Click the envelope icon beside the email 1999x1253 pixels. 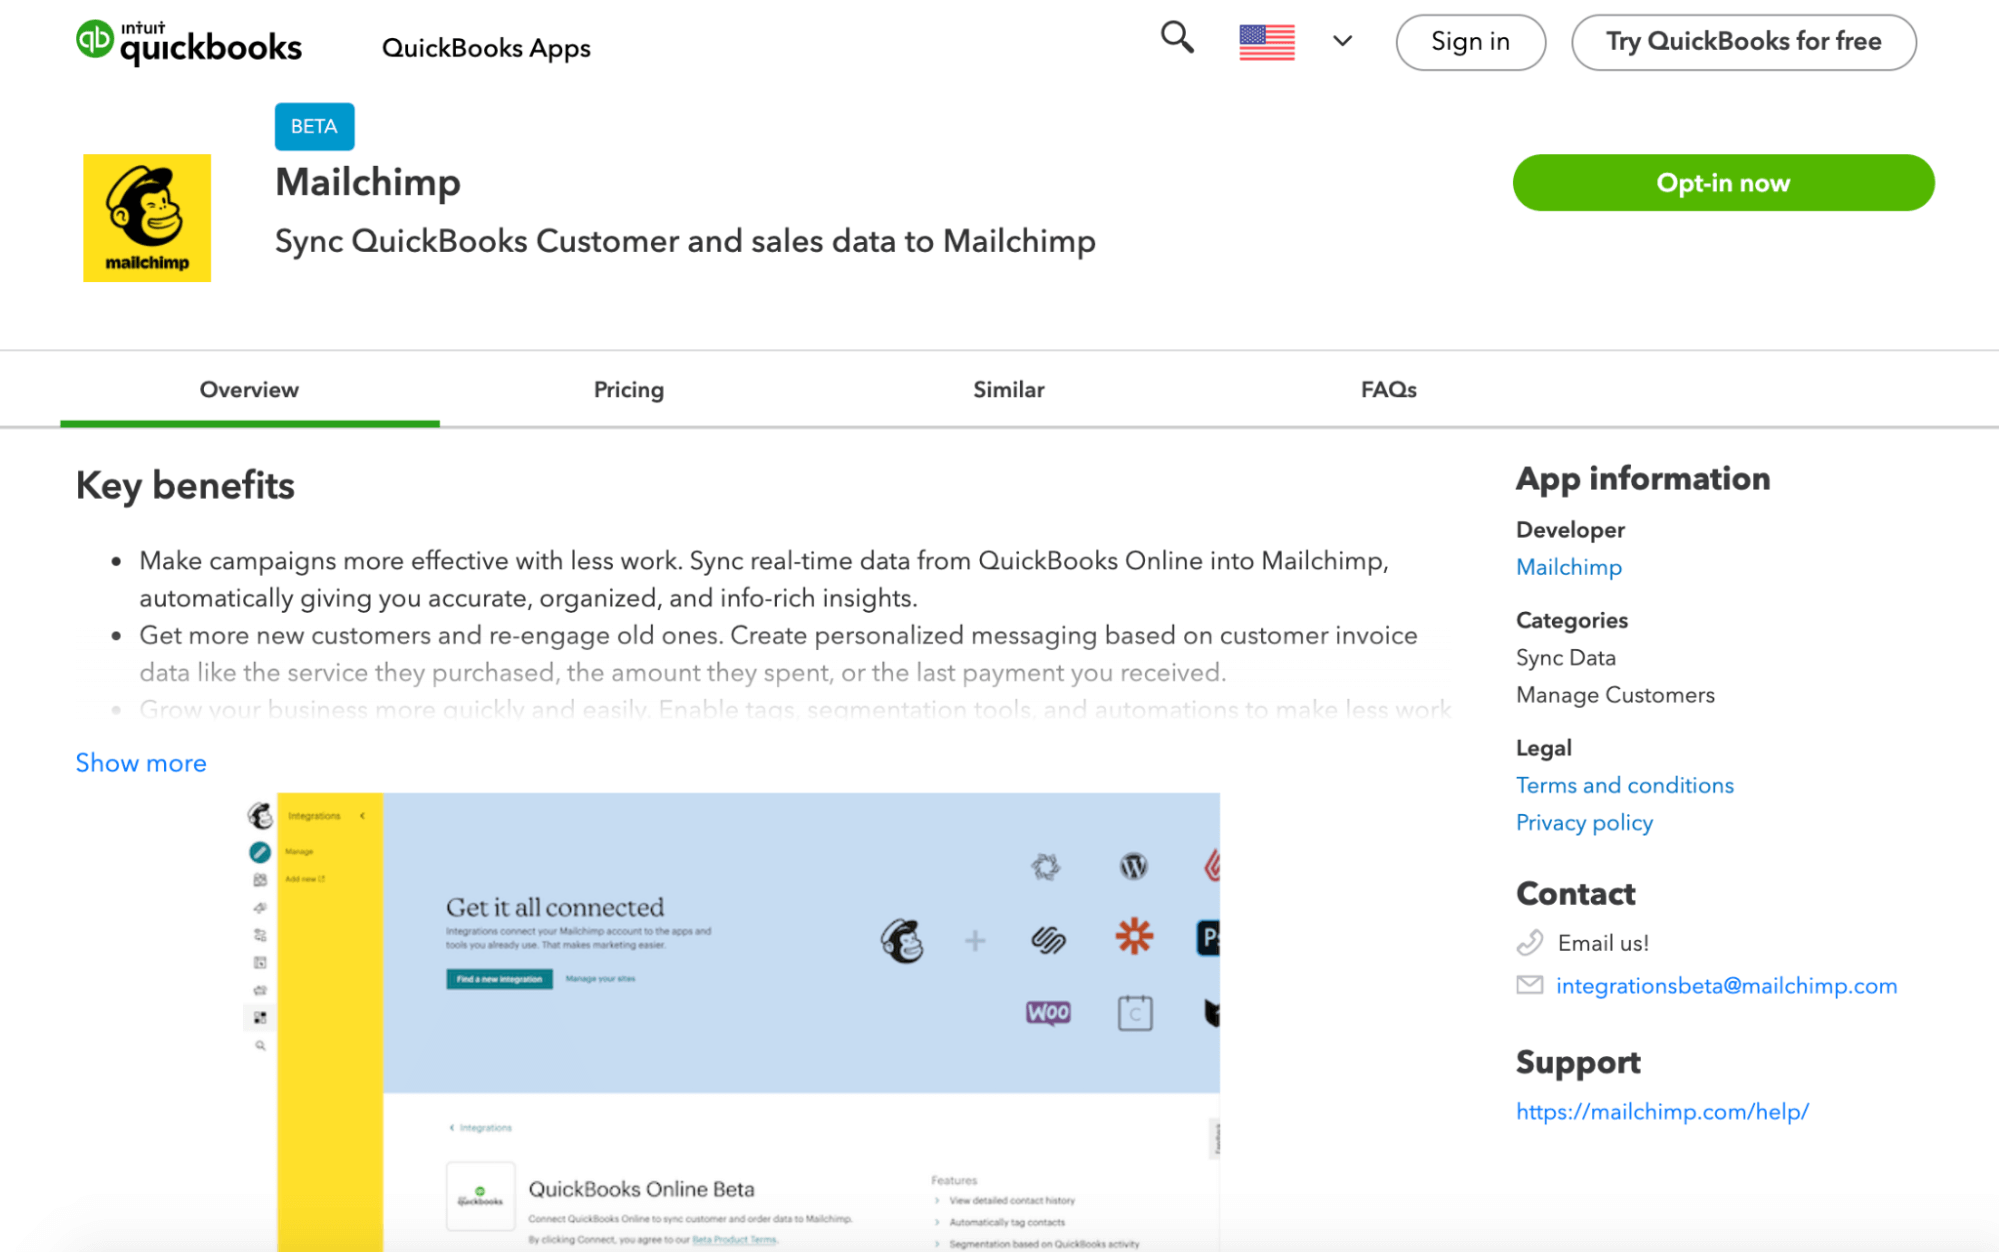(x=1529, y=985)
